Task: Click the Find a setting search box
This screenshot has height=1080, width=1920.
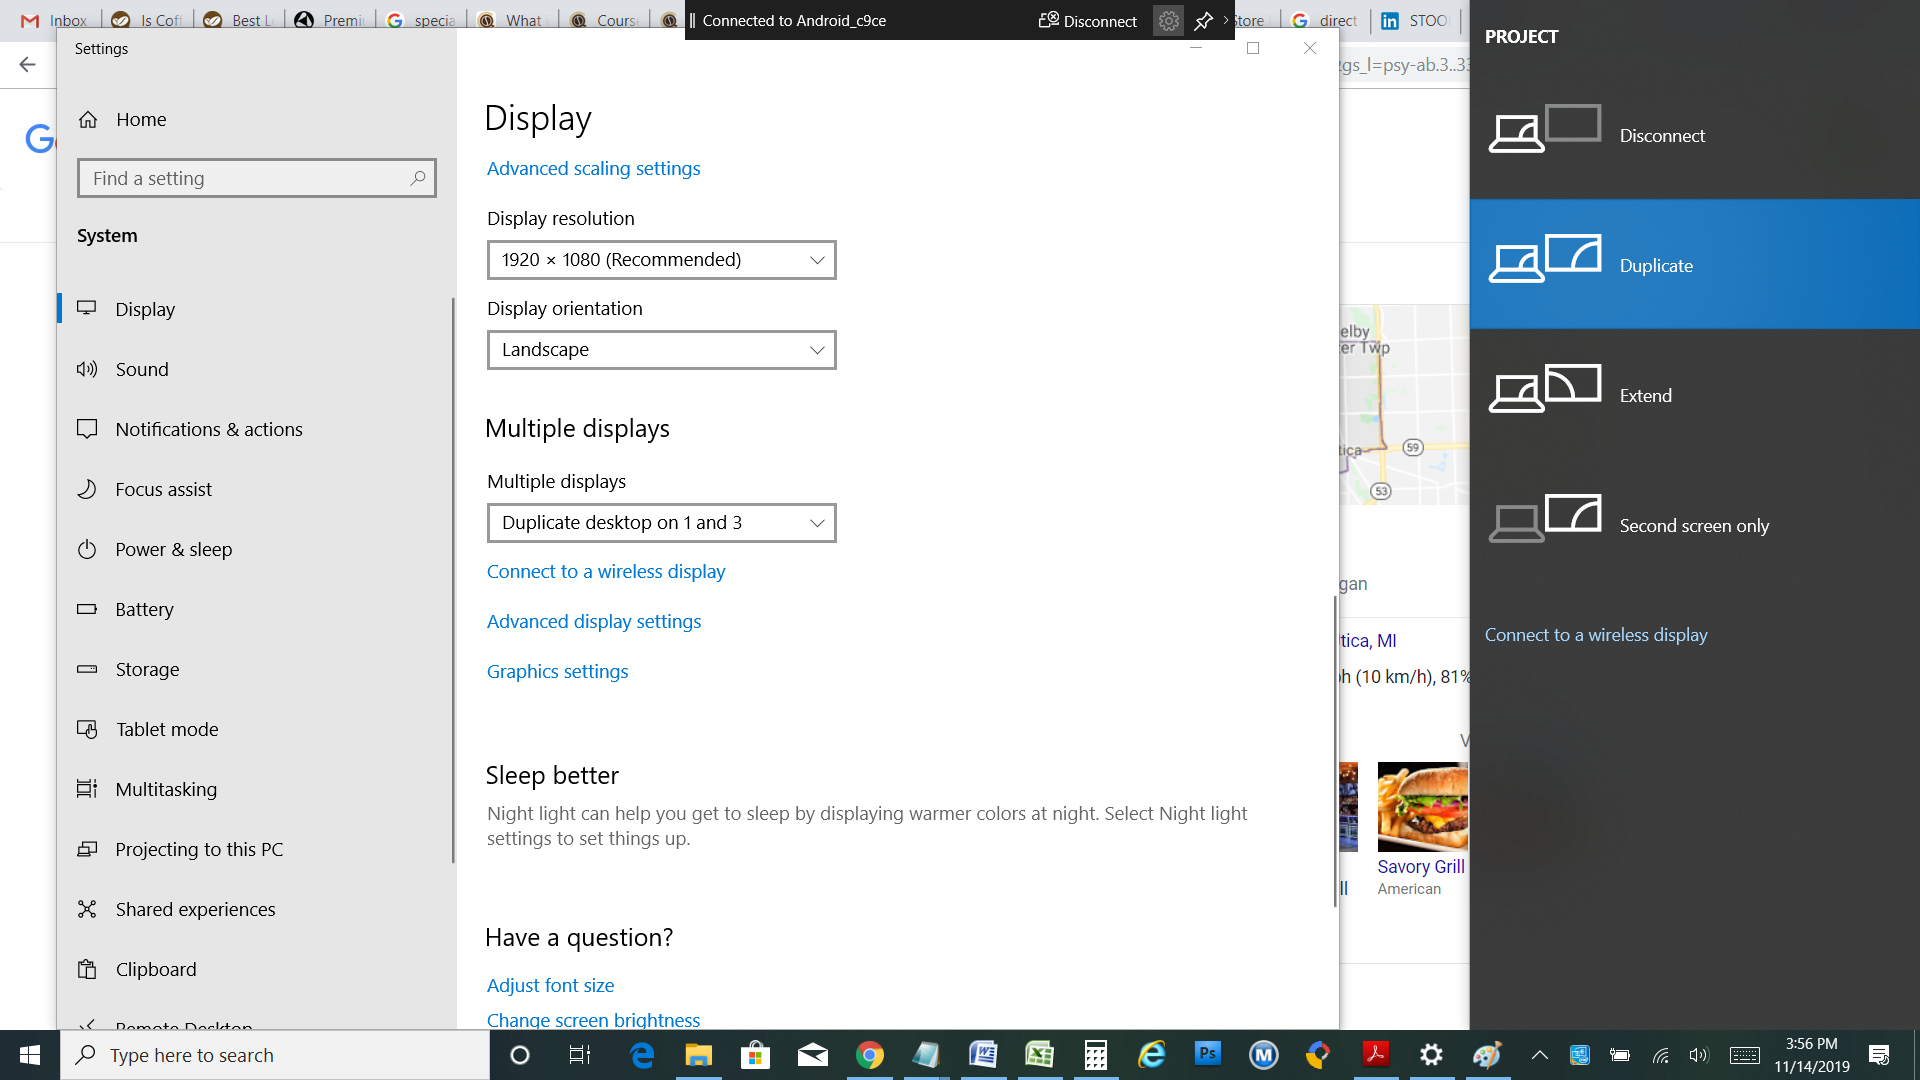Action: [x=247, y=179]
